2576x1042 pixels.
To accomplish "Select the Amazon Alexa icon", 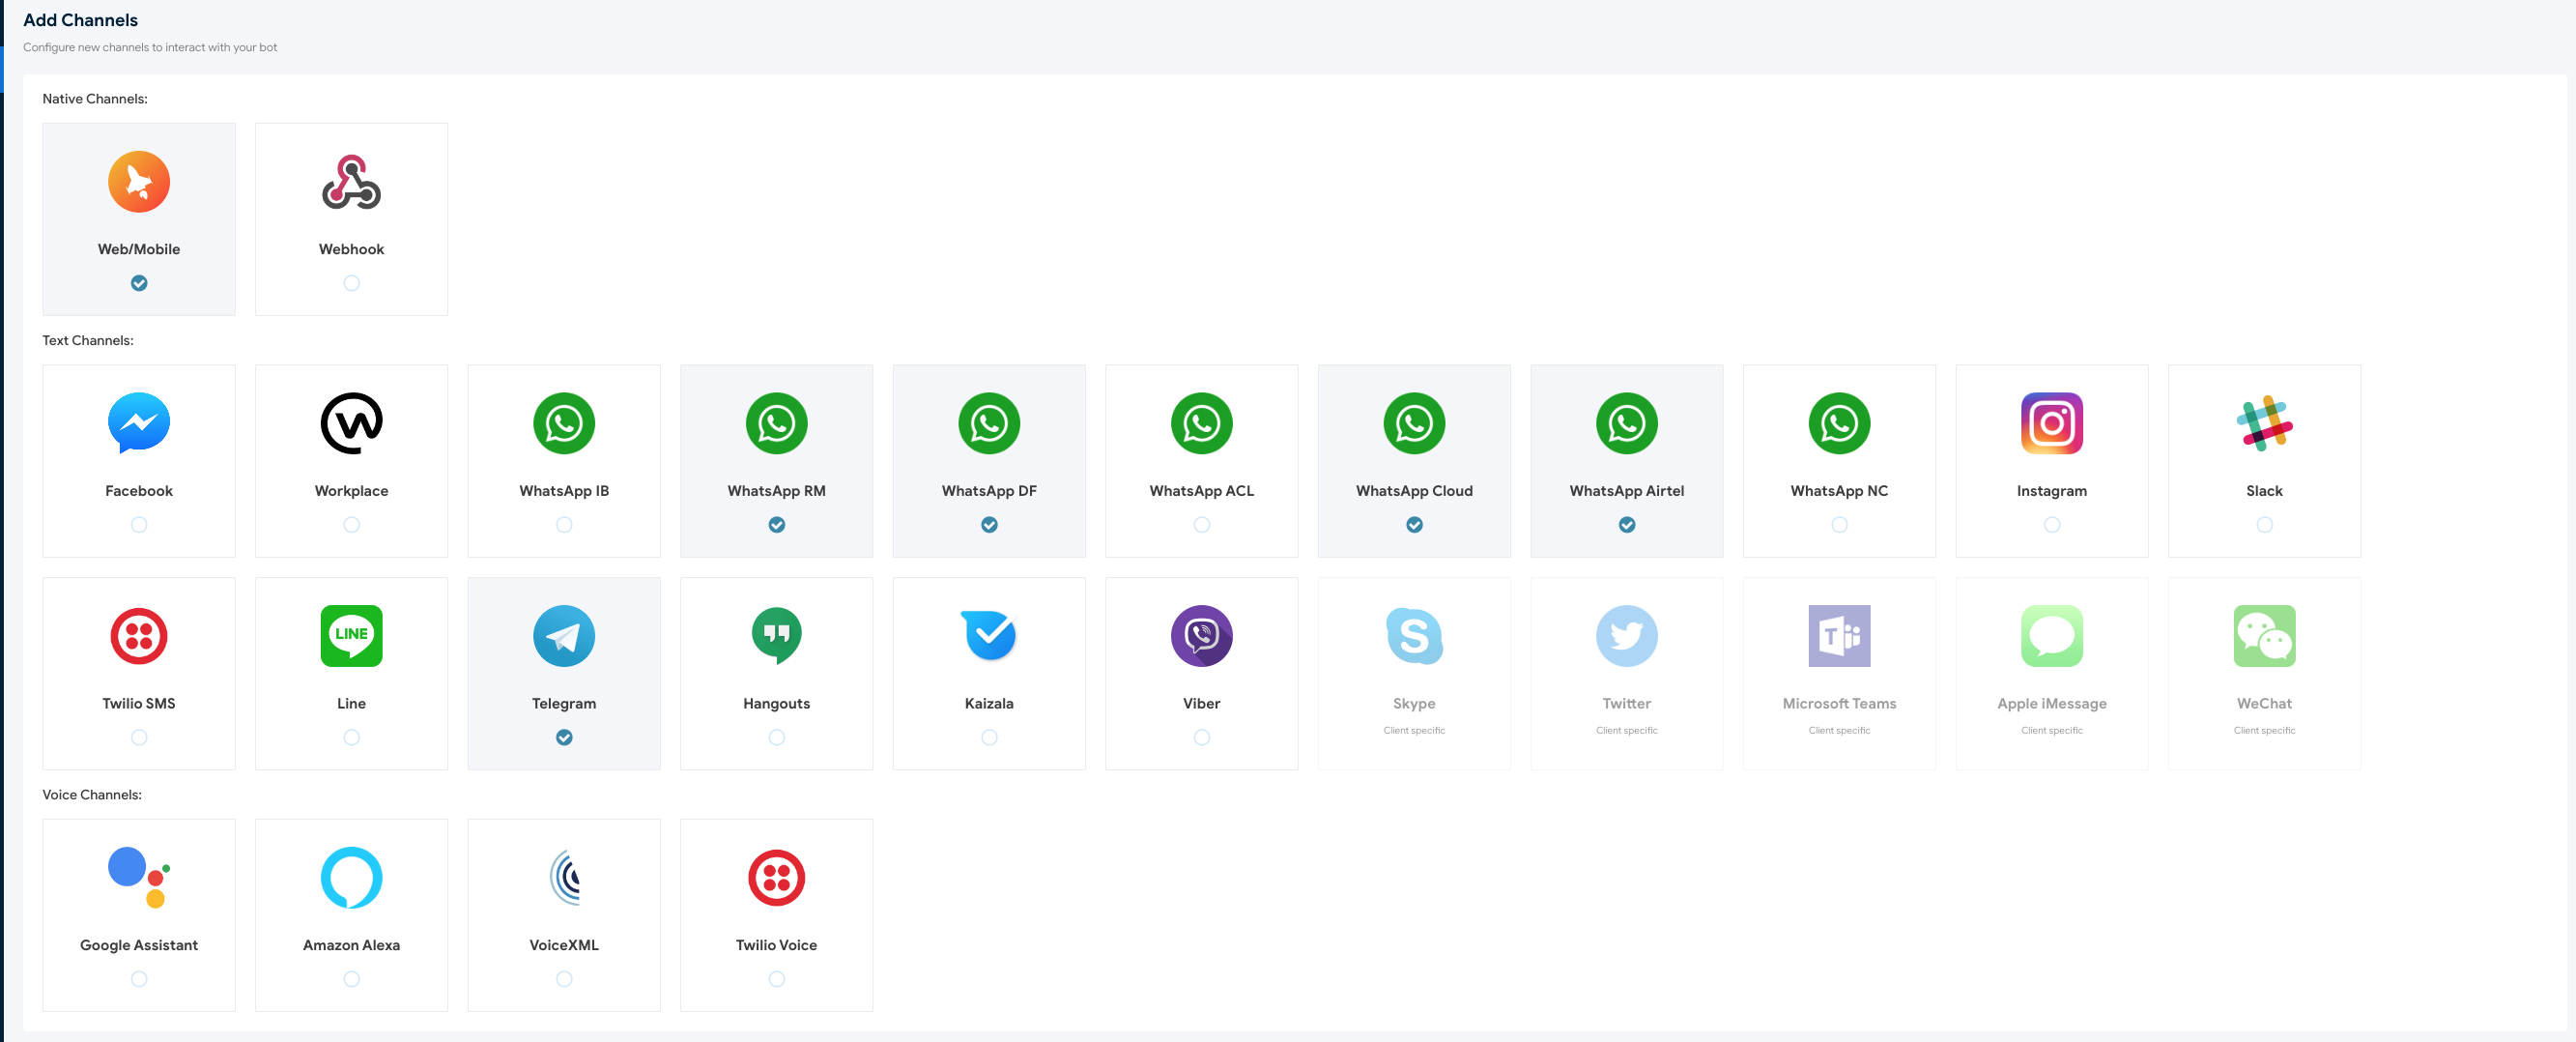I will (351, 877).
